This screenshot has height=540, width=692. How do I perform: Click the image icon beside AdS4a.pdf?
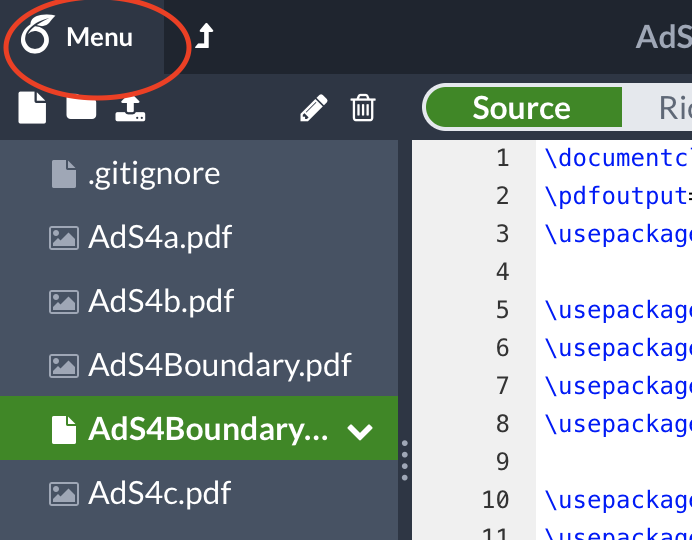(x=64, y=238)
